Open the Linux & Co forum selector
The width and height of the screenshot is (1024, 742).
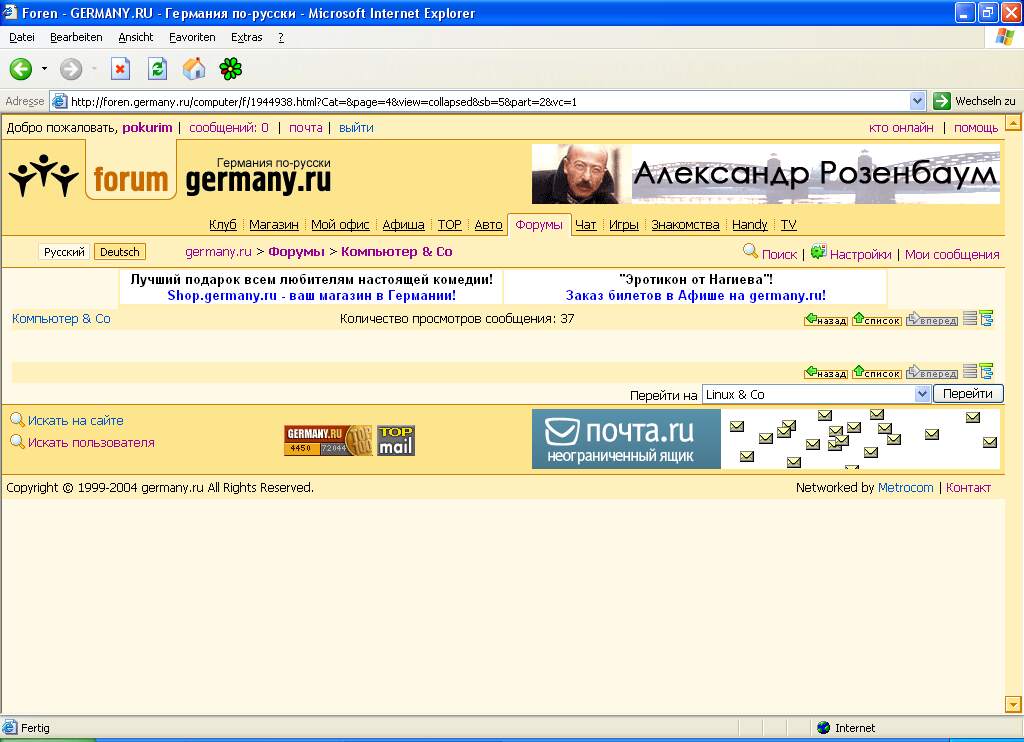(x=816, y=395)
